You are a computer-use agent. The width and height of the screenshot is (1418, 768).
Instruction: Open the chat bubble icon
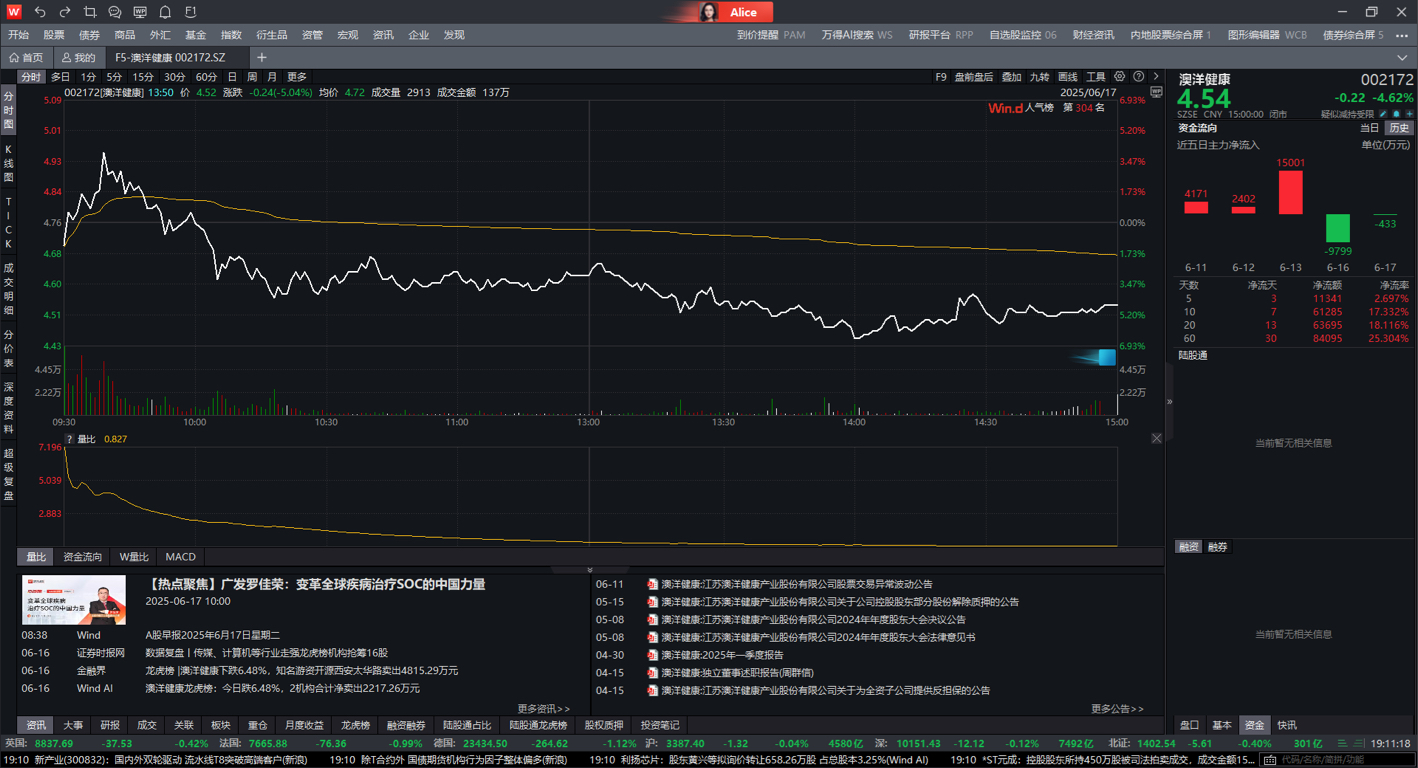[115, 12]
